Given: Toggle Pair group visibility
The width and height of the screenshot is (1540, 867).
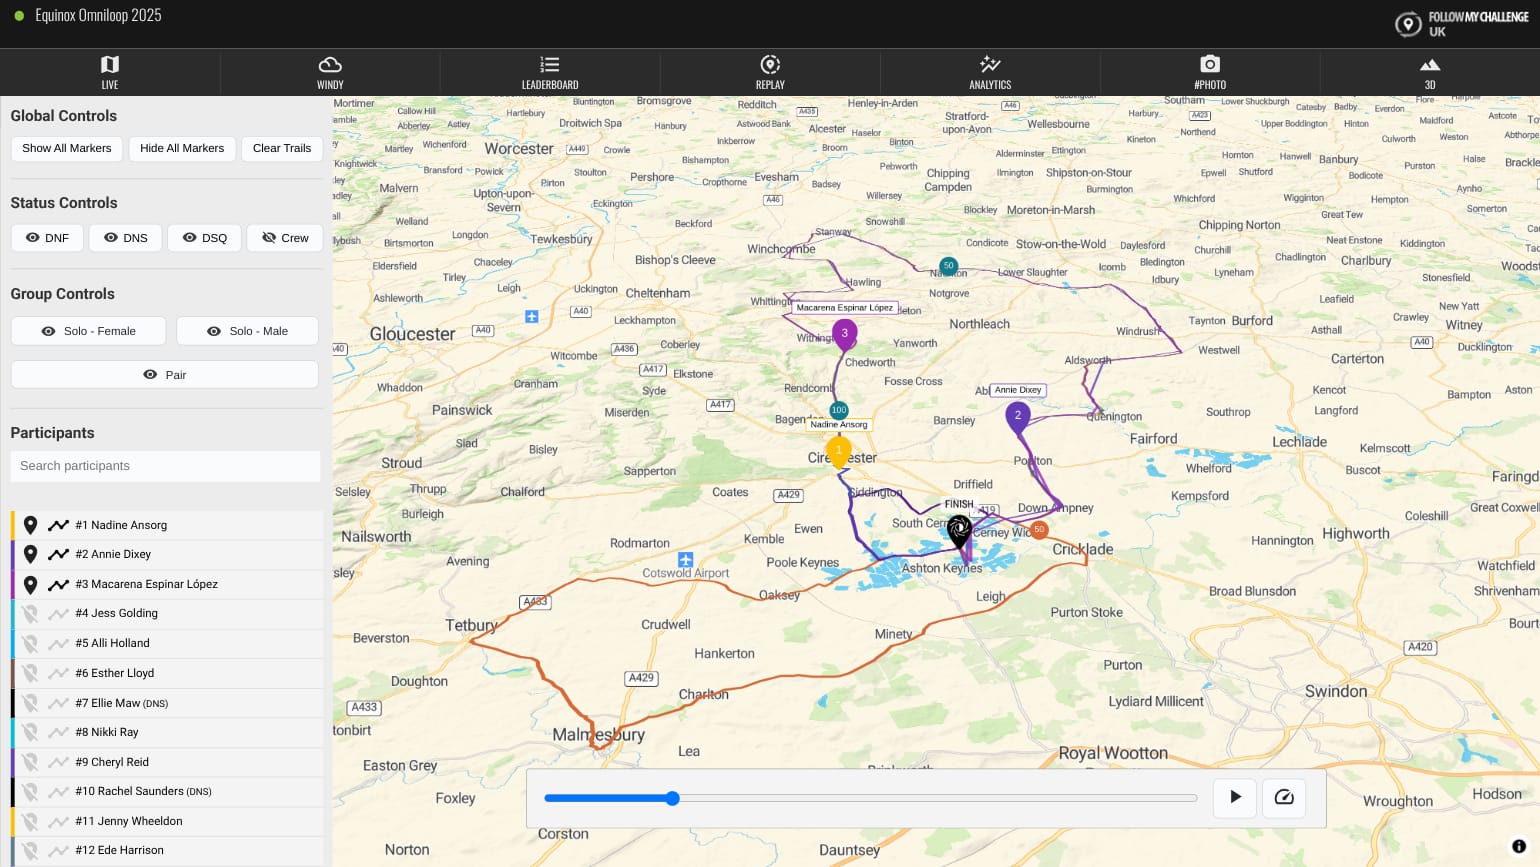Looking at the screenshot, I should pos(165,375).
